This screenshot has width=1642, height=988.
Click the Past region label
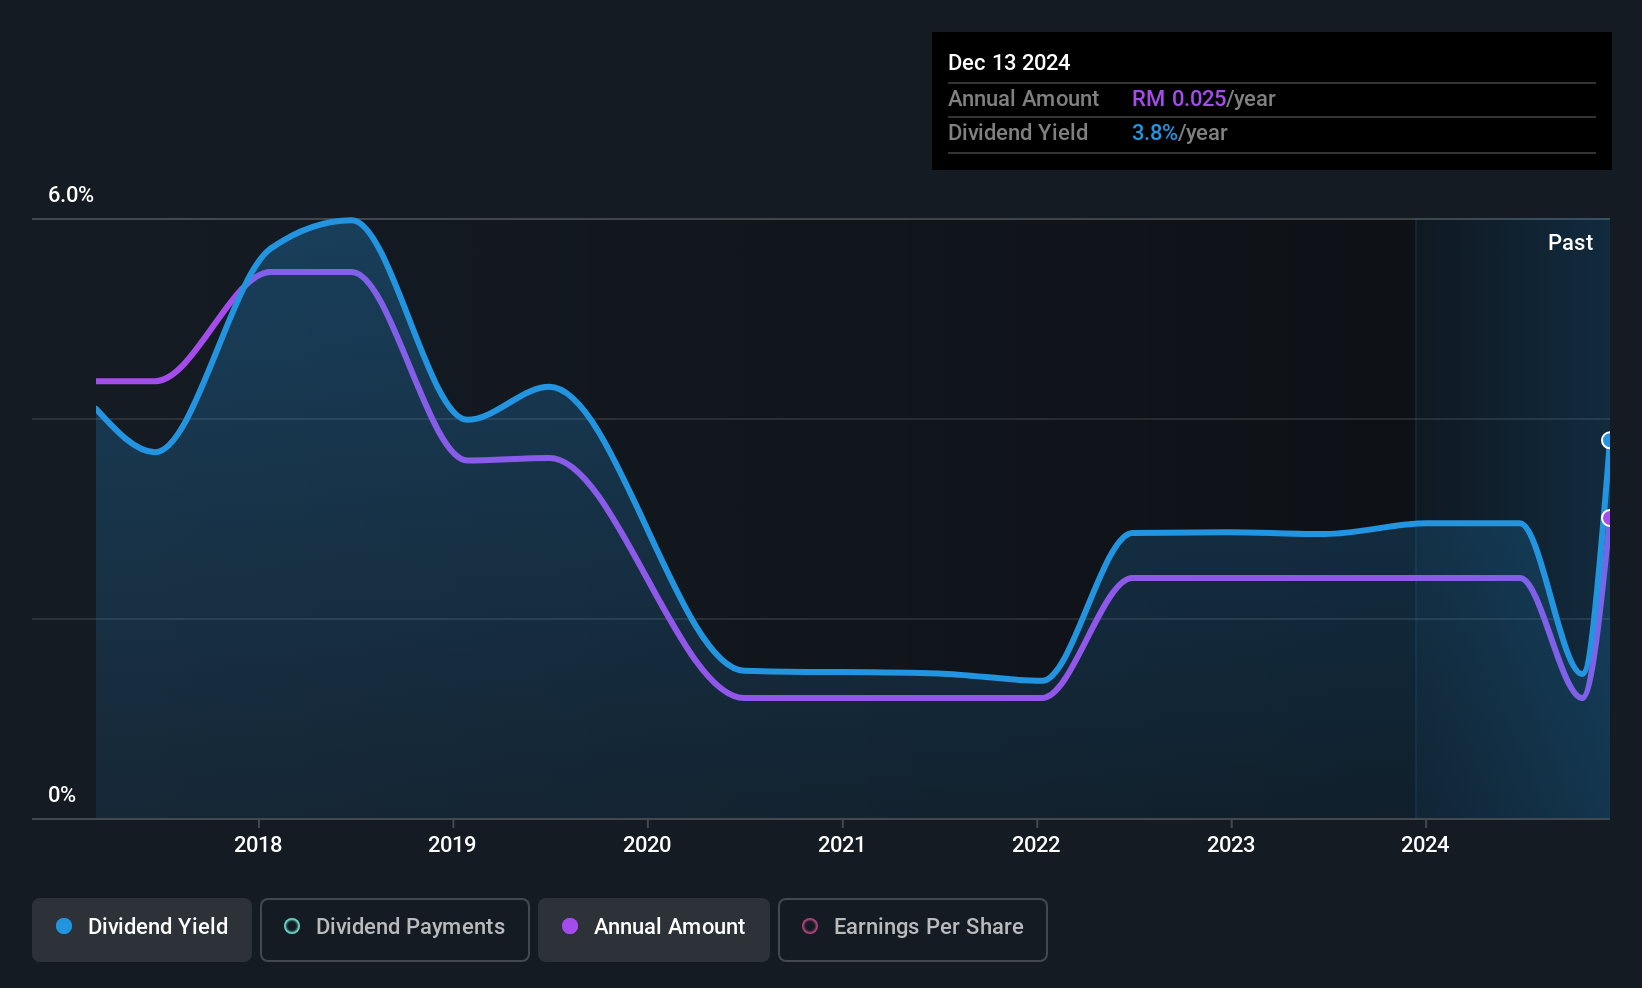(x=1570, y=242)
